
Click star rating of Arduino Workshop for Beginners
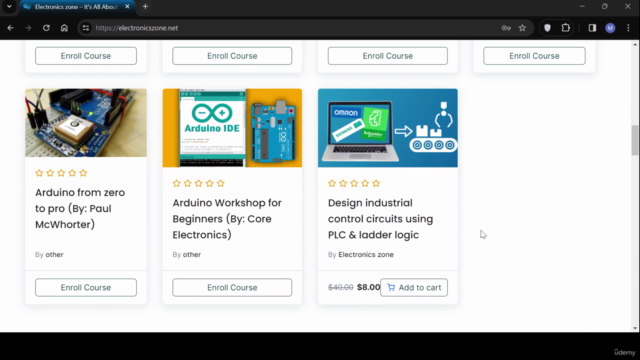click(x=198, y=183)
